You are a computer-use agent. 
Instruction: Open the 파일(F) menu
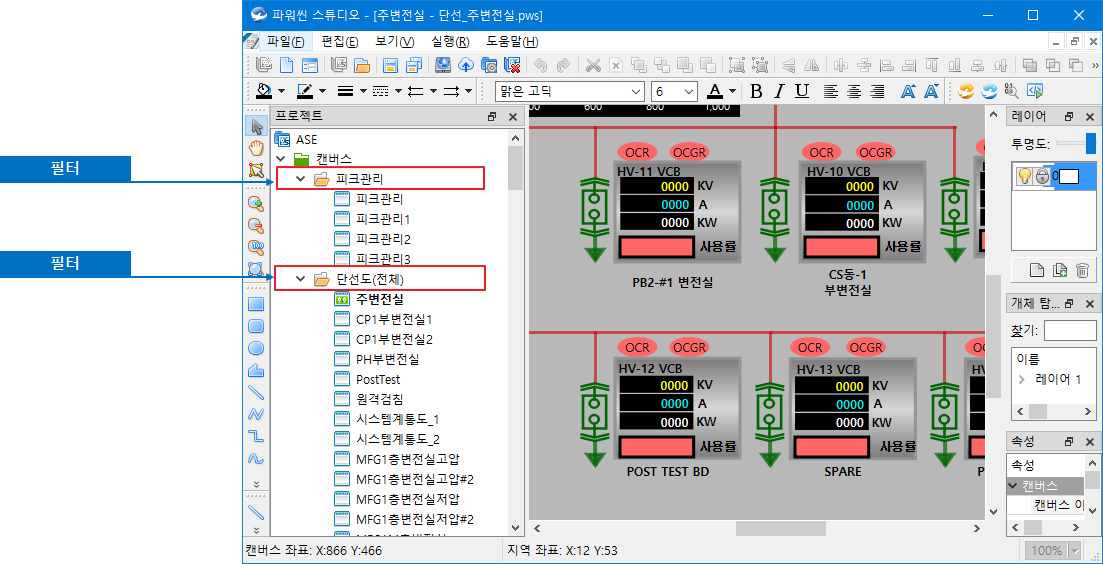pyautogui.click(x=285, y=42)
